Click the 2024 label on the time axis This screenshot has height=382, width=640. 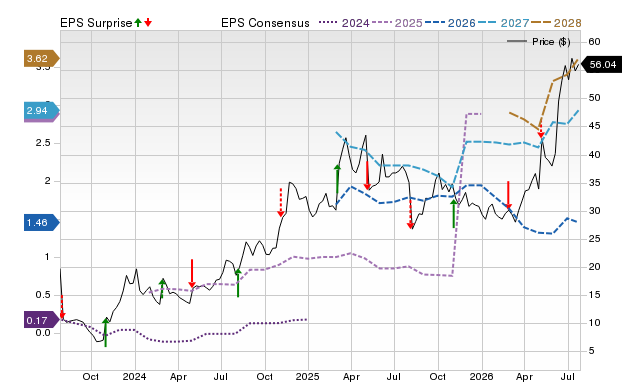(134, 376)
